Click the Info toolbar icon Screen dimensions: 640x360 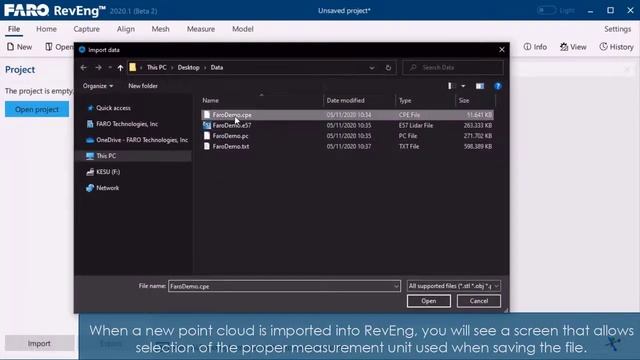click(535, 47)
